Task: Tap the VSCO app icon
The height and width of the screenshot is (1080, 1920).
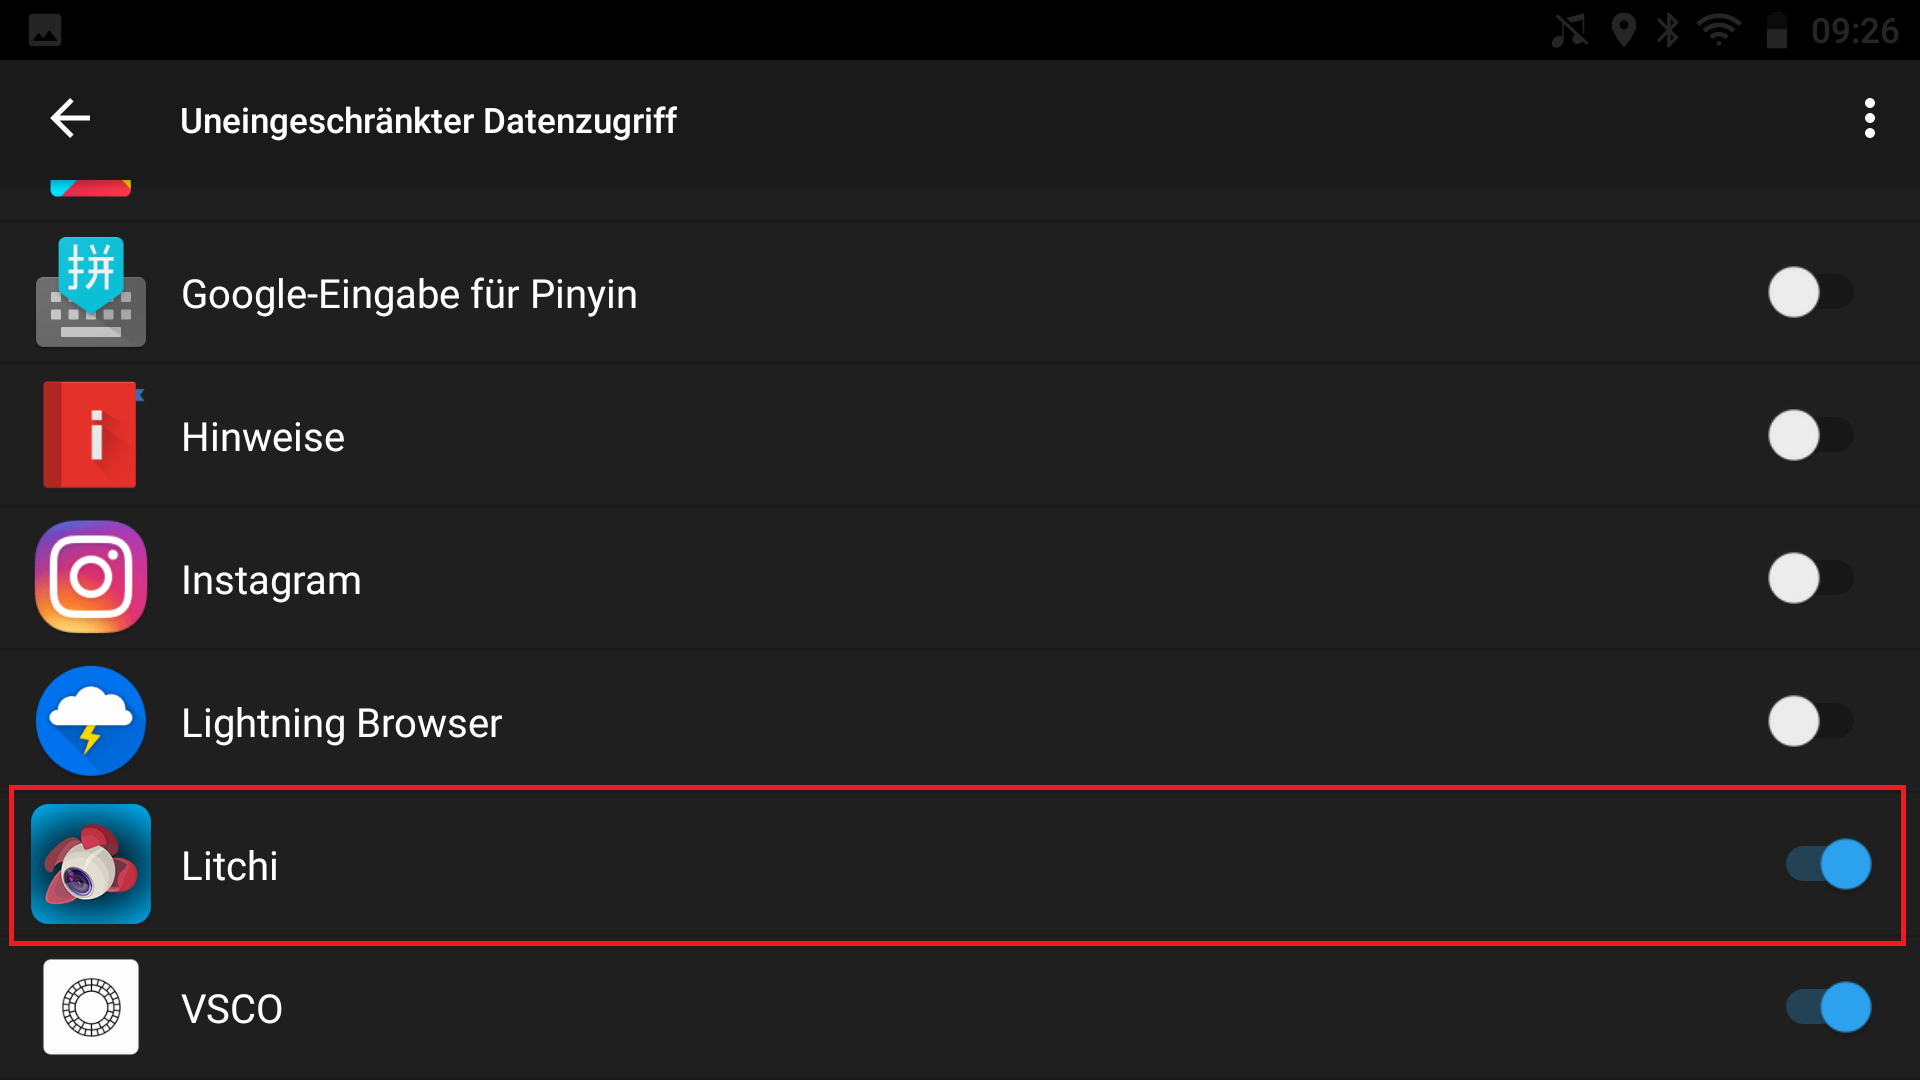Action: click(x=91, y=1007)
